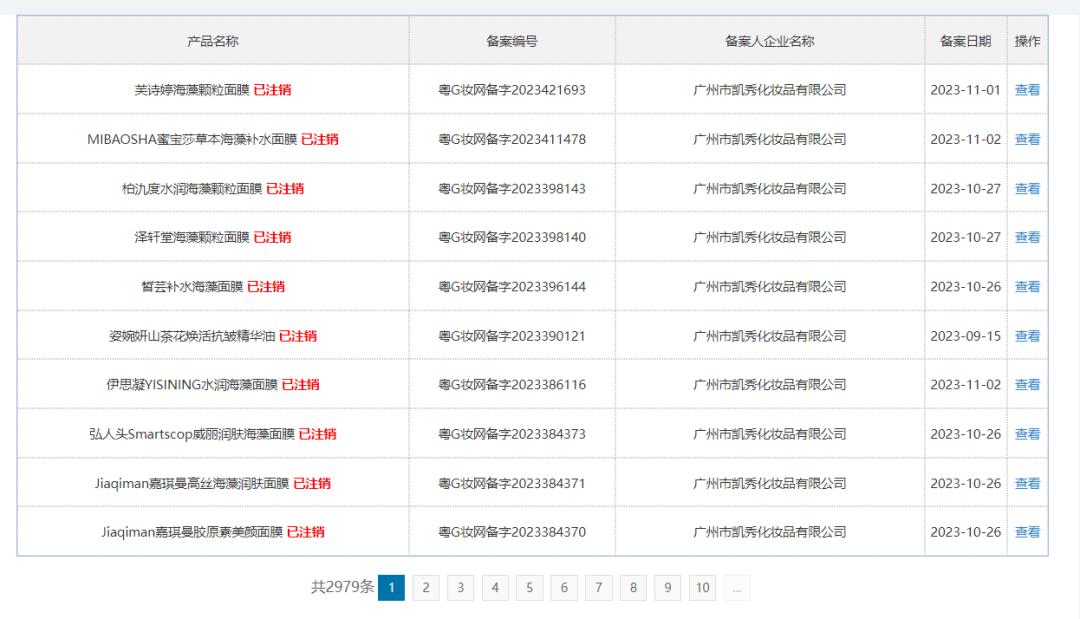View Jiaqiman嘉琪曼高丝海藻润肤面膜 record
1080x619 pixels.
(x=1027, y=482)
